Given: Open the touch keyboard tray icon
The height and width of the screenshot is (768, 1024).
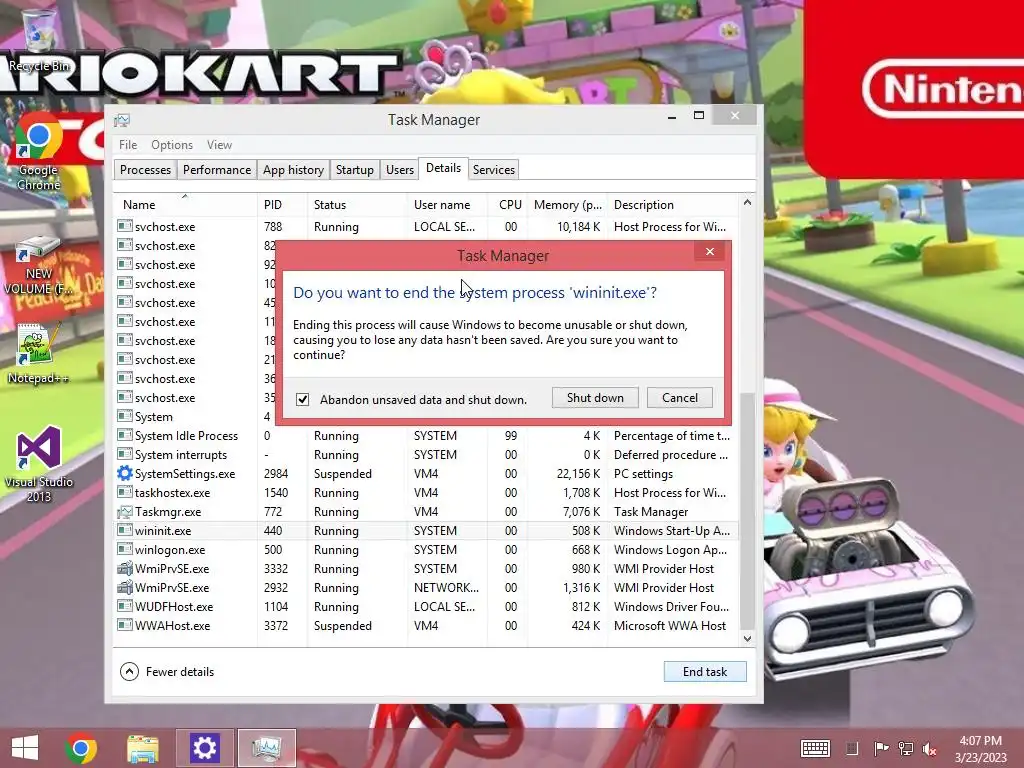Looking at the screenshot, I should 815,748.
